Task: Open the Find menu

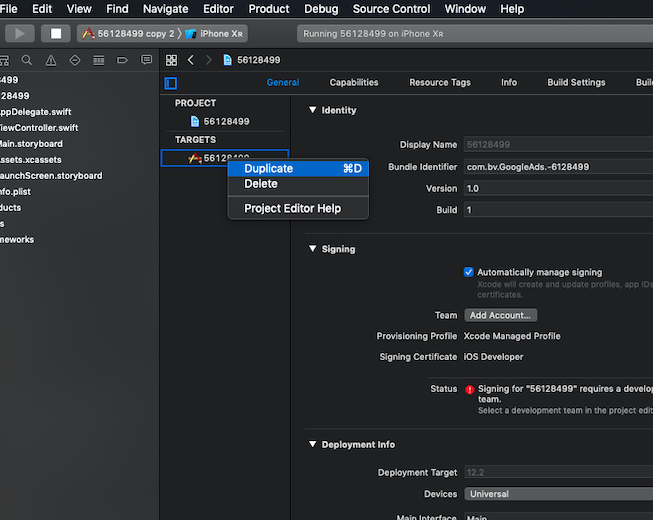Action: pos(117,9)
